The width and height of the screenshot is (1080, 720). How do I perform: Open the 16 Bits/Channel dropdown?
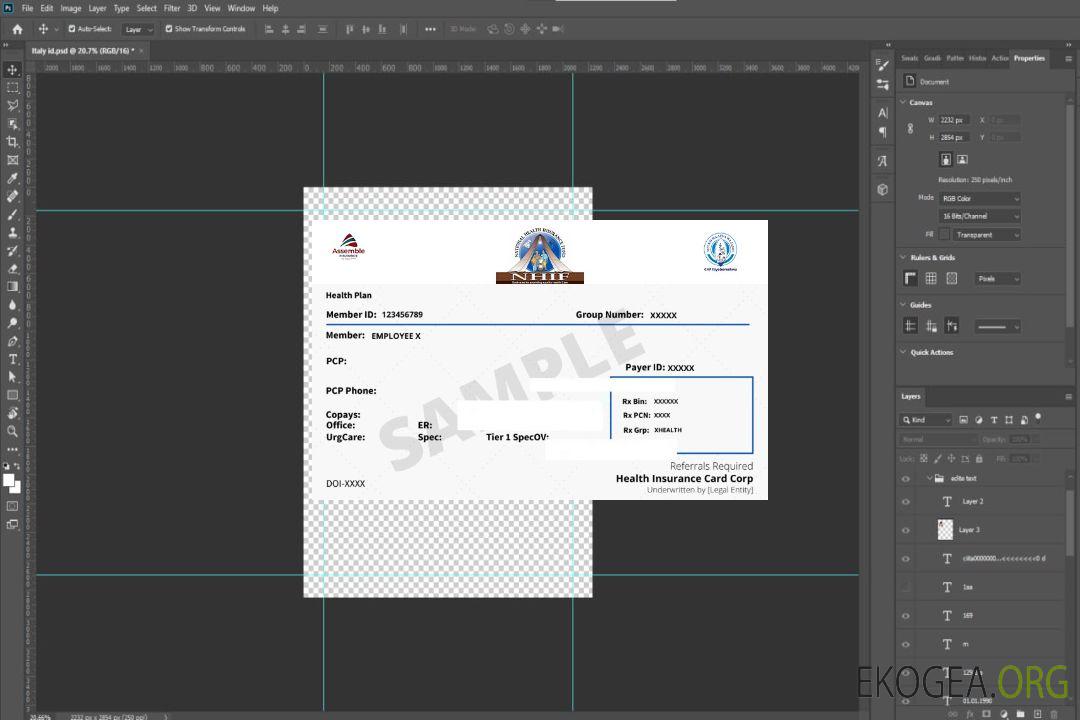coord(979,216)
